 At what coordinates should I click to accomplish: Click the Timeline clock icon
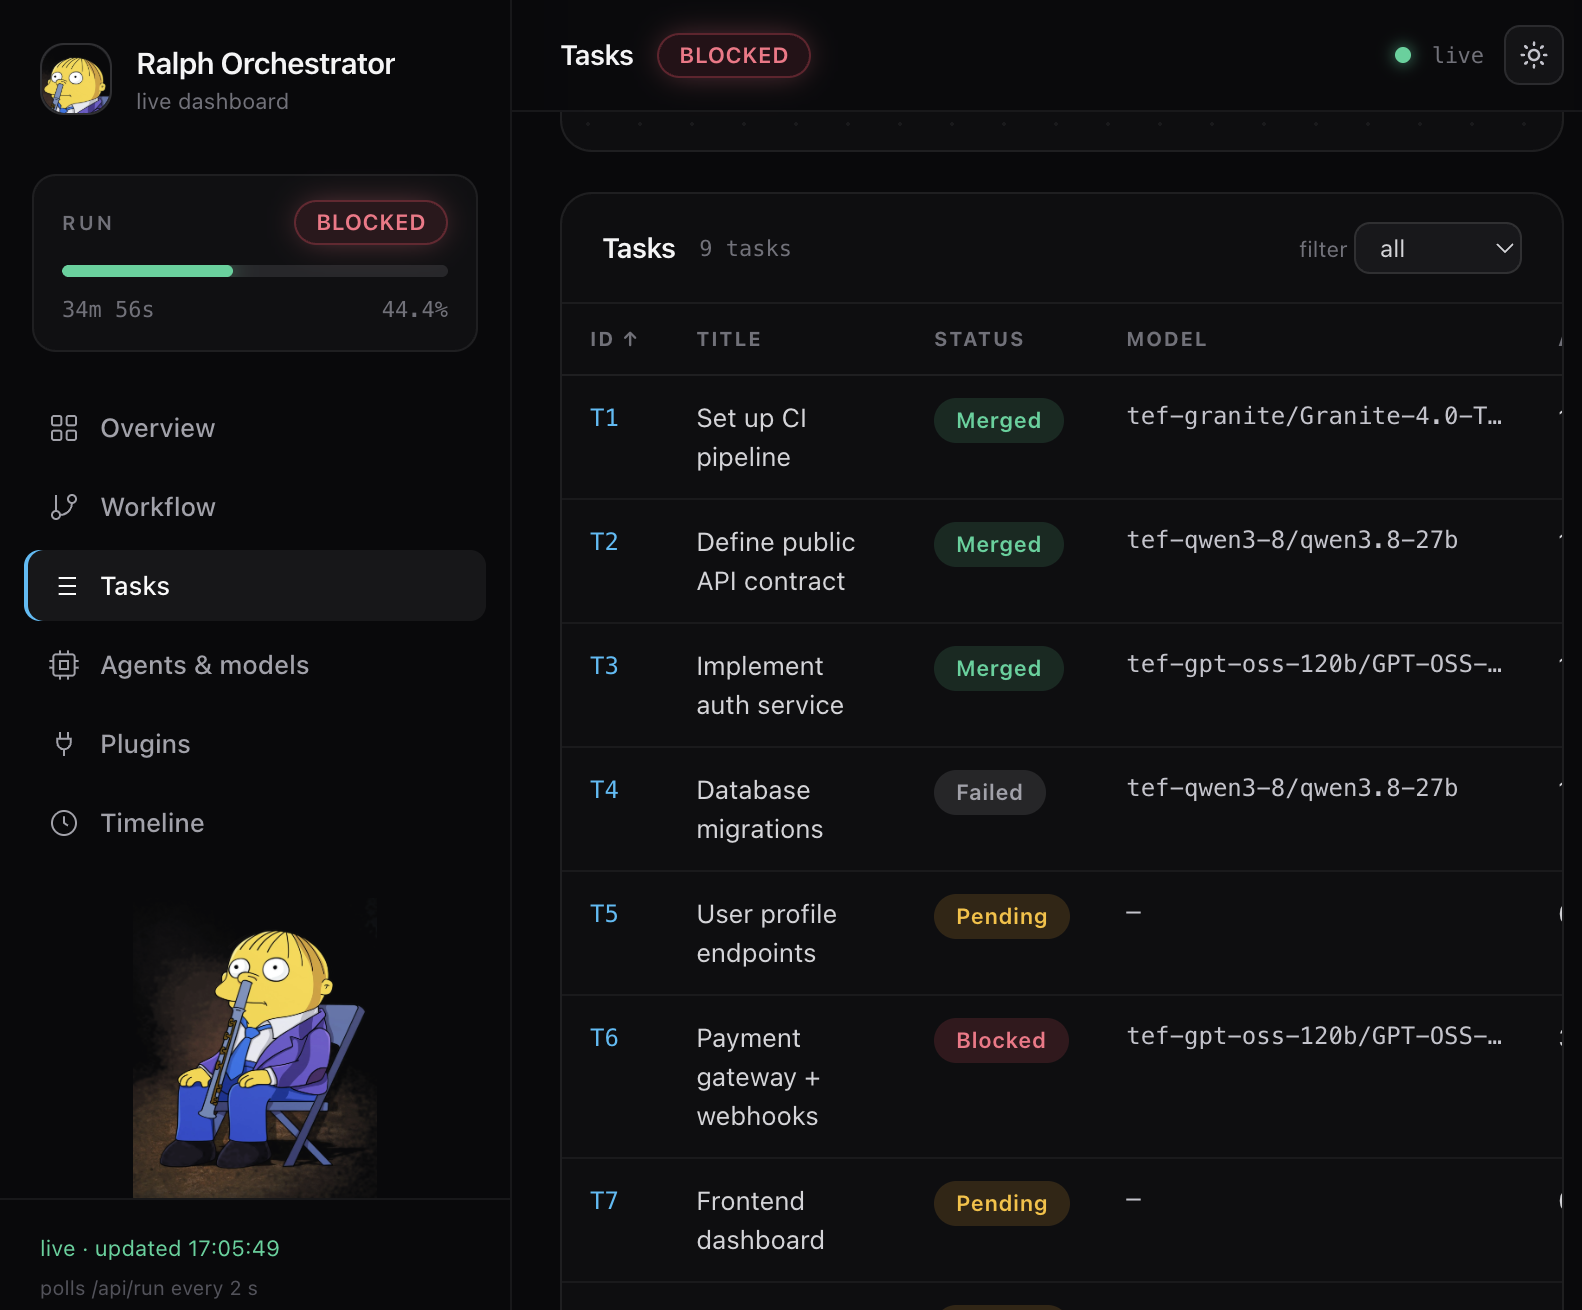[x=64, y=823]
